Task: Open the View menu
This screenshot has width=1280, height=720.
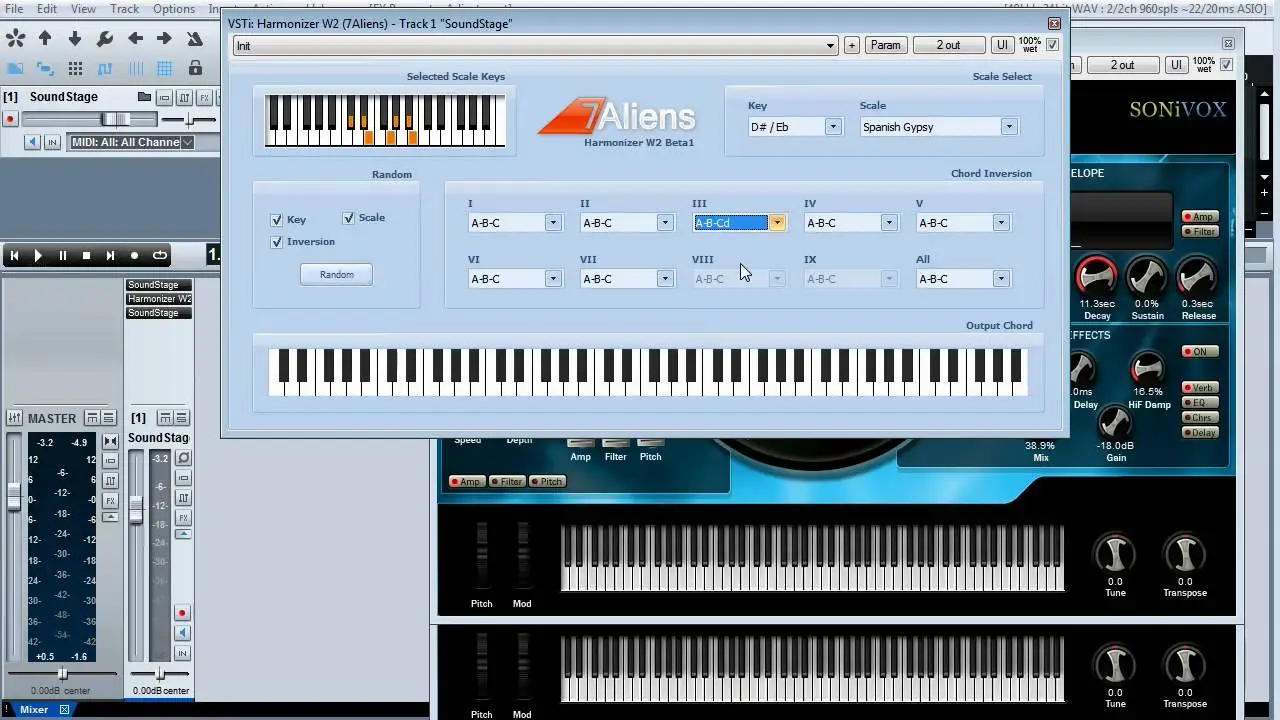Action: [x=84, y=9]
